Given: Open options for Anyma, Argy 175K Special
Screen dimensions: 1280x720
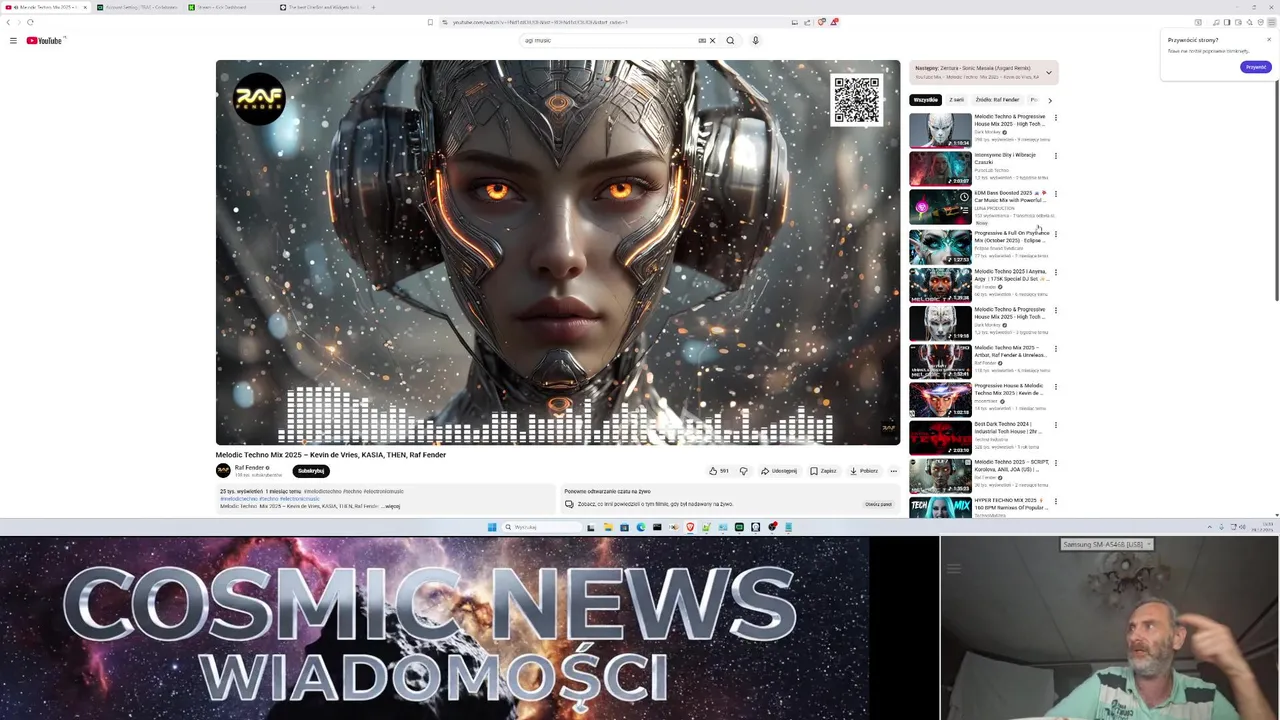Looking at the screenshot, I should (1055, 272).
